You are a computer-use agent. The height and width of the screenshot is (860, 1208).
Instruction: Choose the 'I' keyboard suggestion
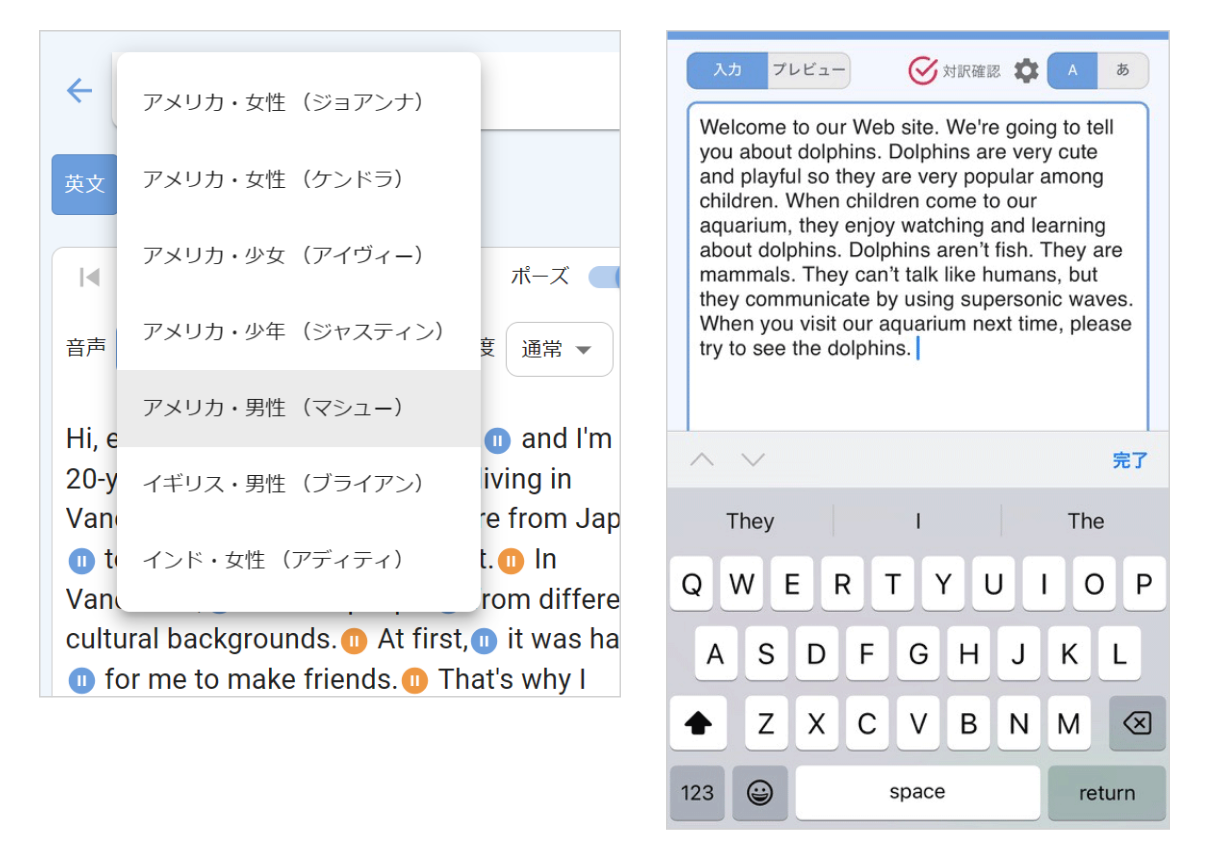[x=917, y=521]
